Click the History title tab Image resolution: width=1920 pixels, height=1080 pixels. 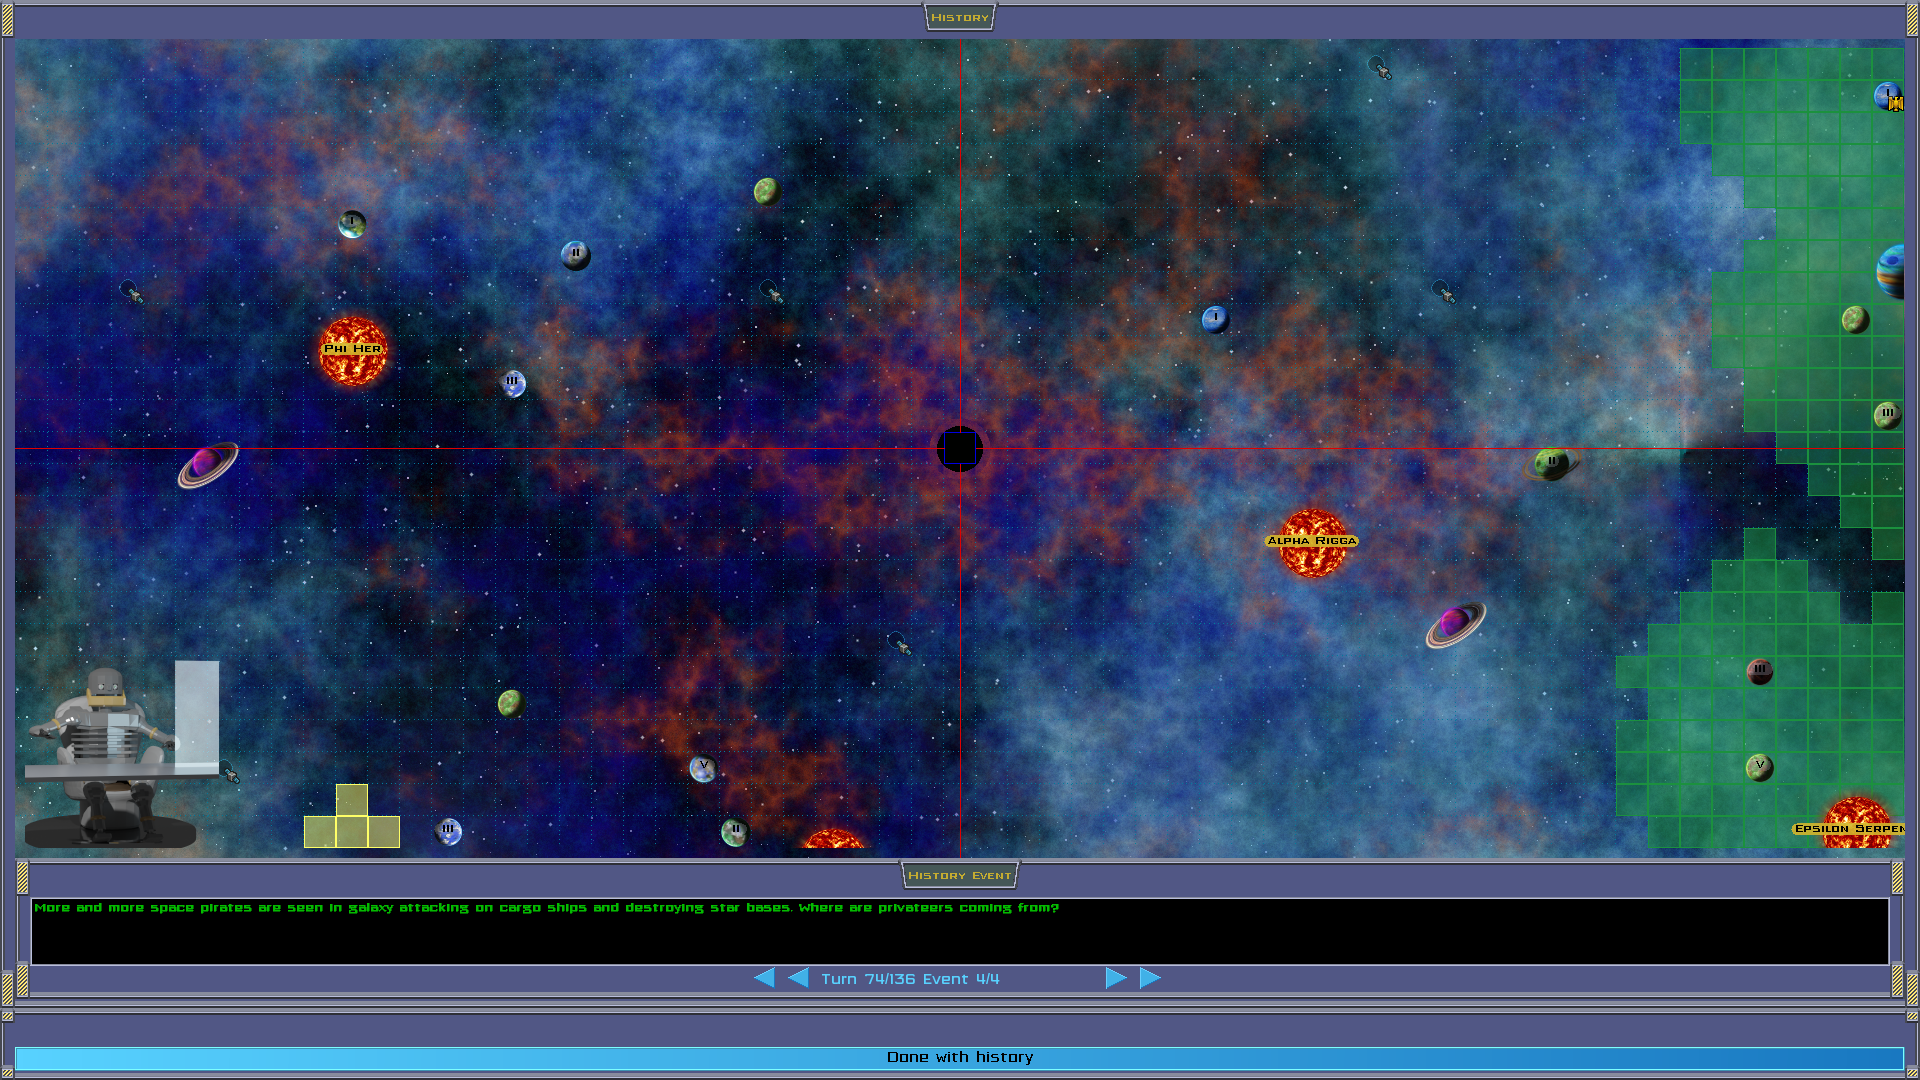[x=959, y=17]
